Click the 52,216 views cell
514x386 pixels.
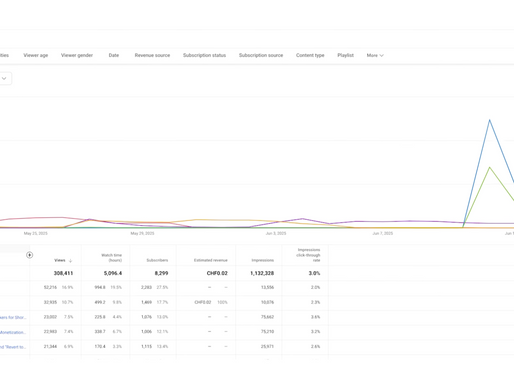50,287
